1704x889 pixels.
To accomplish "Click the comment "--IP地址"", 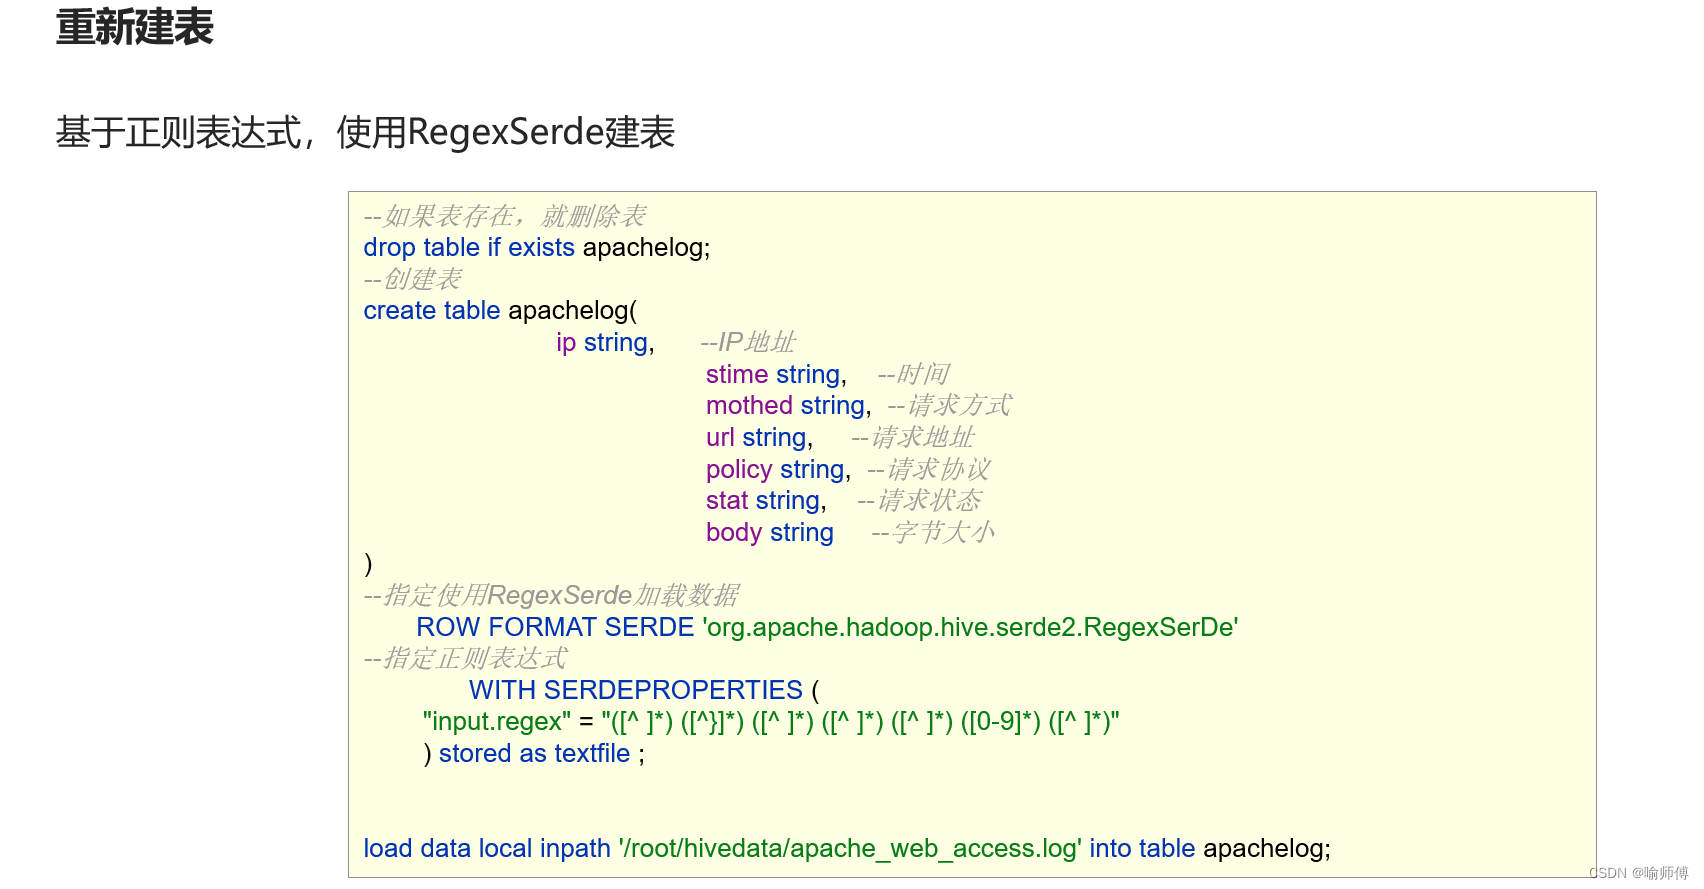I will [x=748, y=343].
